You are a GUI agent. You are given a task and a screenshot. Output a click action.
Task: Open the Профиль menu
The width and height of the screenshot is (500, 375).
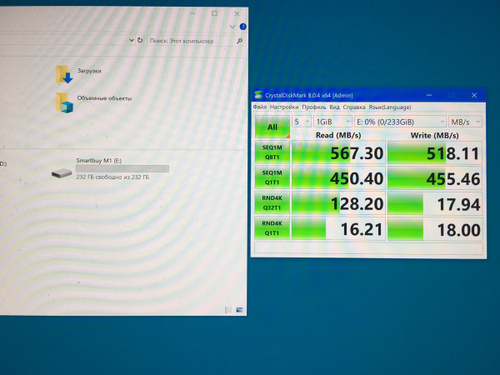314,107
